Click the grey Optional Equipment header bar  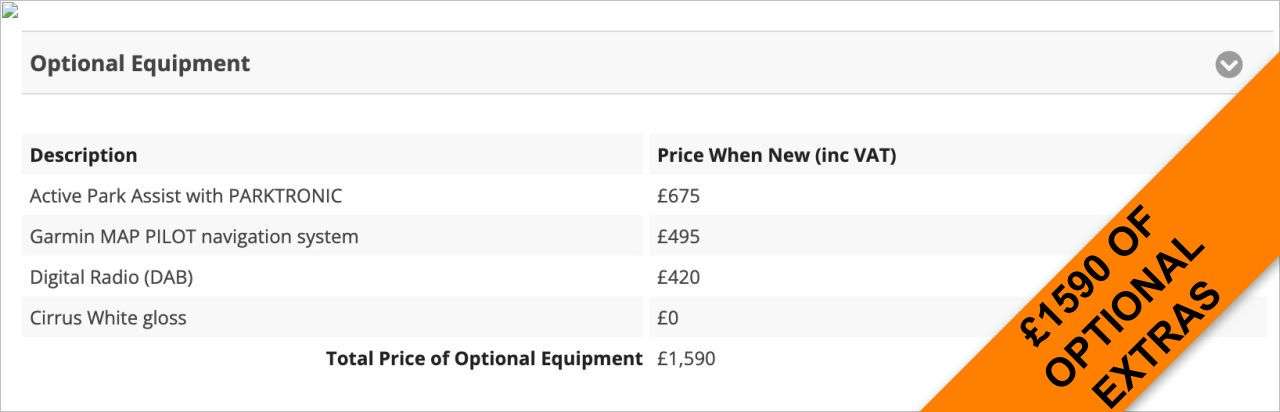tap(640, 63)
